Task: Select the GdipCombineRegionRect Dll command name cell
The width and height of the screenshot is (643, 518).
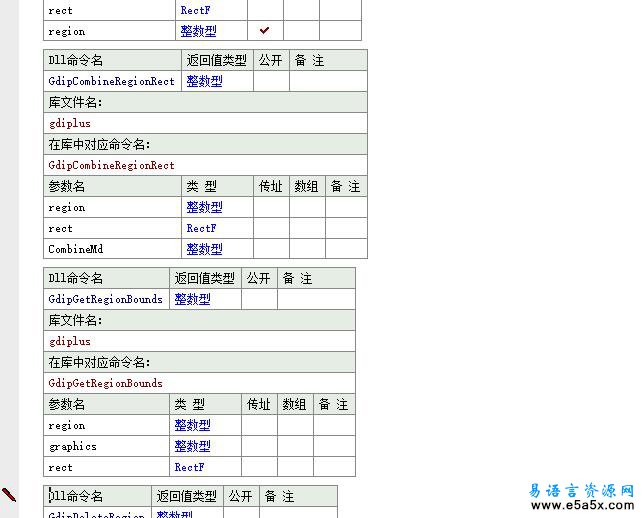Action: pyautogui.click(x=112, y=81)
